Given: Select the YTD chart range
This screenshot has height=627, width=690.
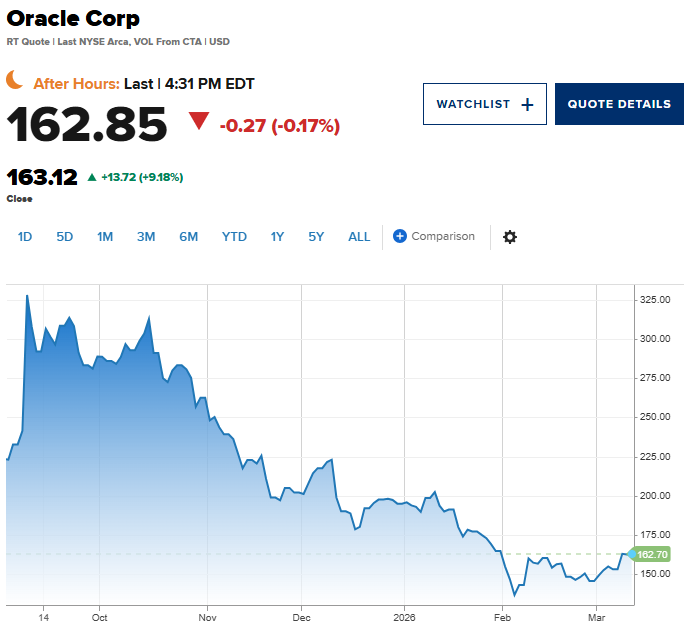Looking at the screenshot, I should (234, 237).
